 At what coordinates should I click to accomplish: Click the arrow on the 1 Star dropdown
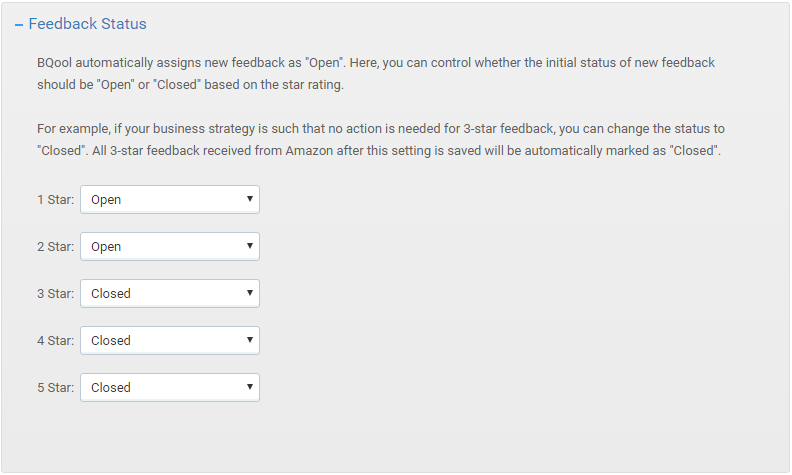[x=250, y=199]
